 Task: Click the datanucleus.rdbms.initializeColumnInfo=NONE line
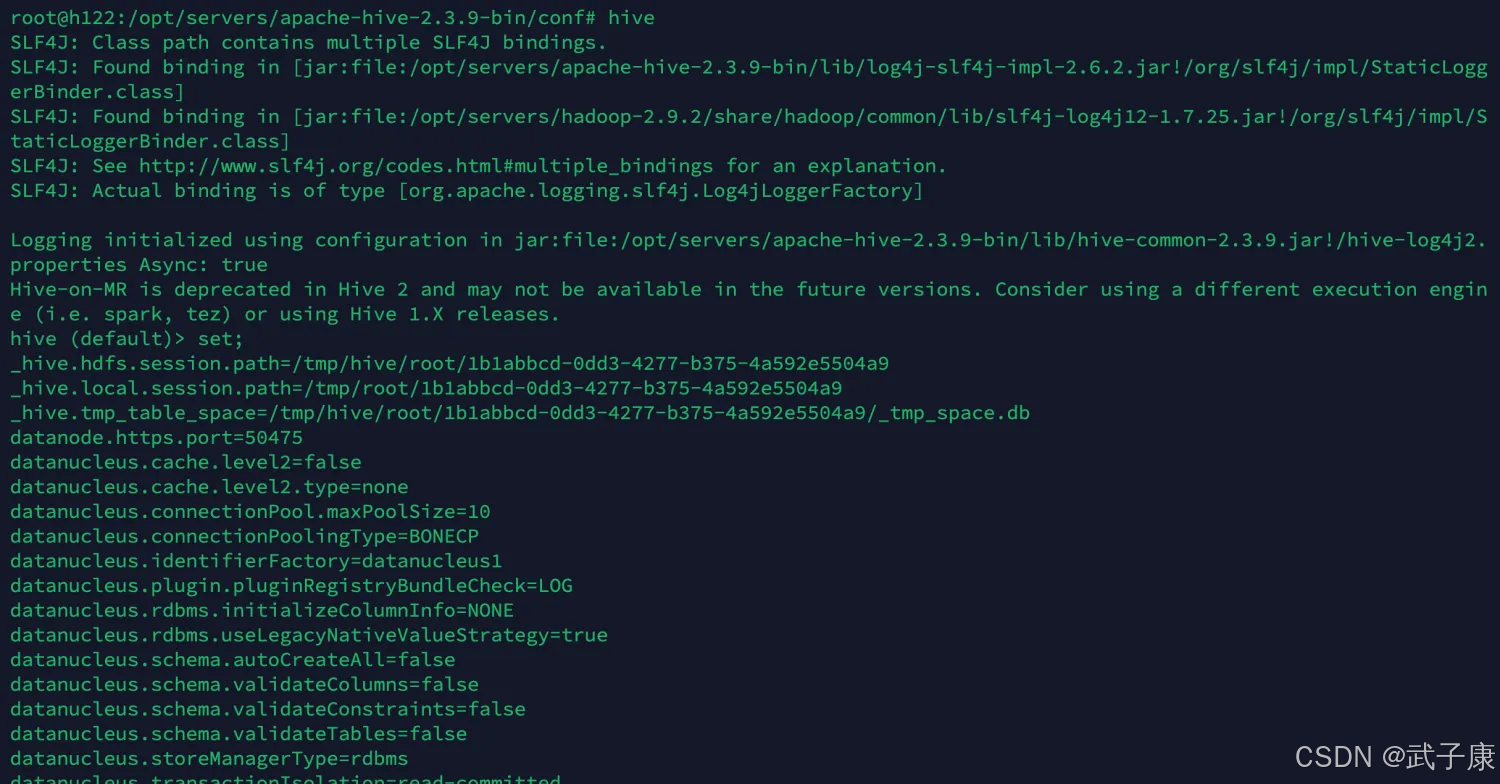tap(262, 610)
